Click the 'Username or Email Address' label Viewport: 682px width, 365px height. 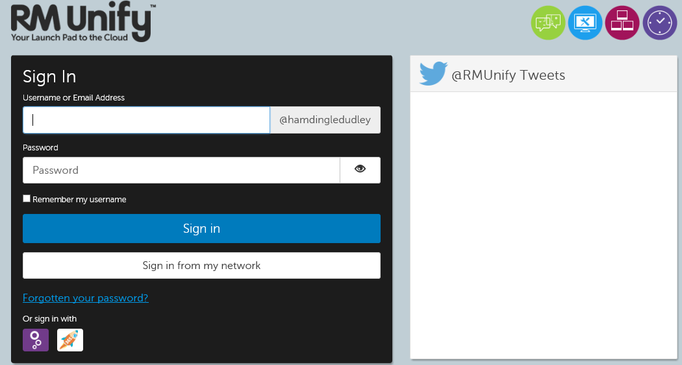[74, 98]
